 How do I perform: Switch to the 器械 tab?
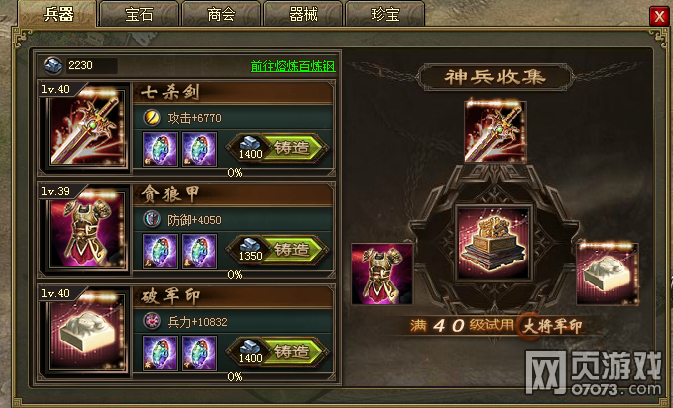pyautogui.click(x=303, y=15)
